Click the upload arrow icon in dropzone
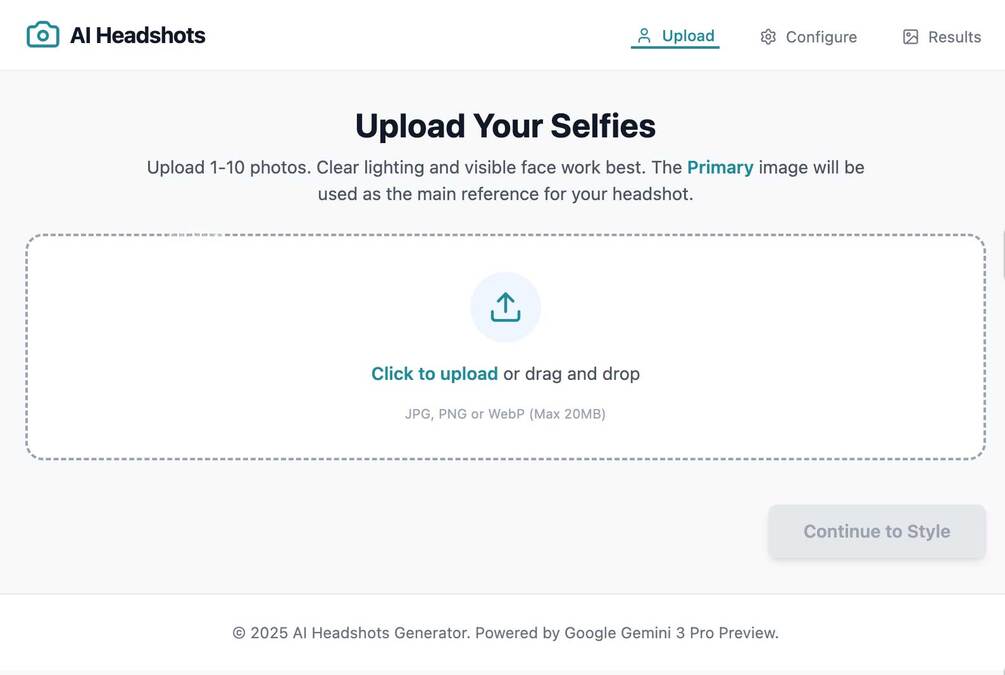This screenshot has height=675, width=1005. pos(505,307)
